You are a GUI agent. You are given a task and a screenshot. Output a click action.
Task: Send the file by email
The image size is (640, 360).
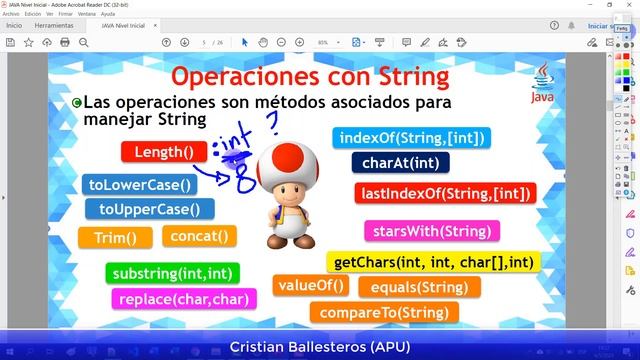tap(610, 42)
